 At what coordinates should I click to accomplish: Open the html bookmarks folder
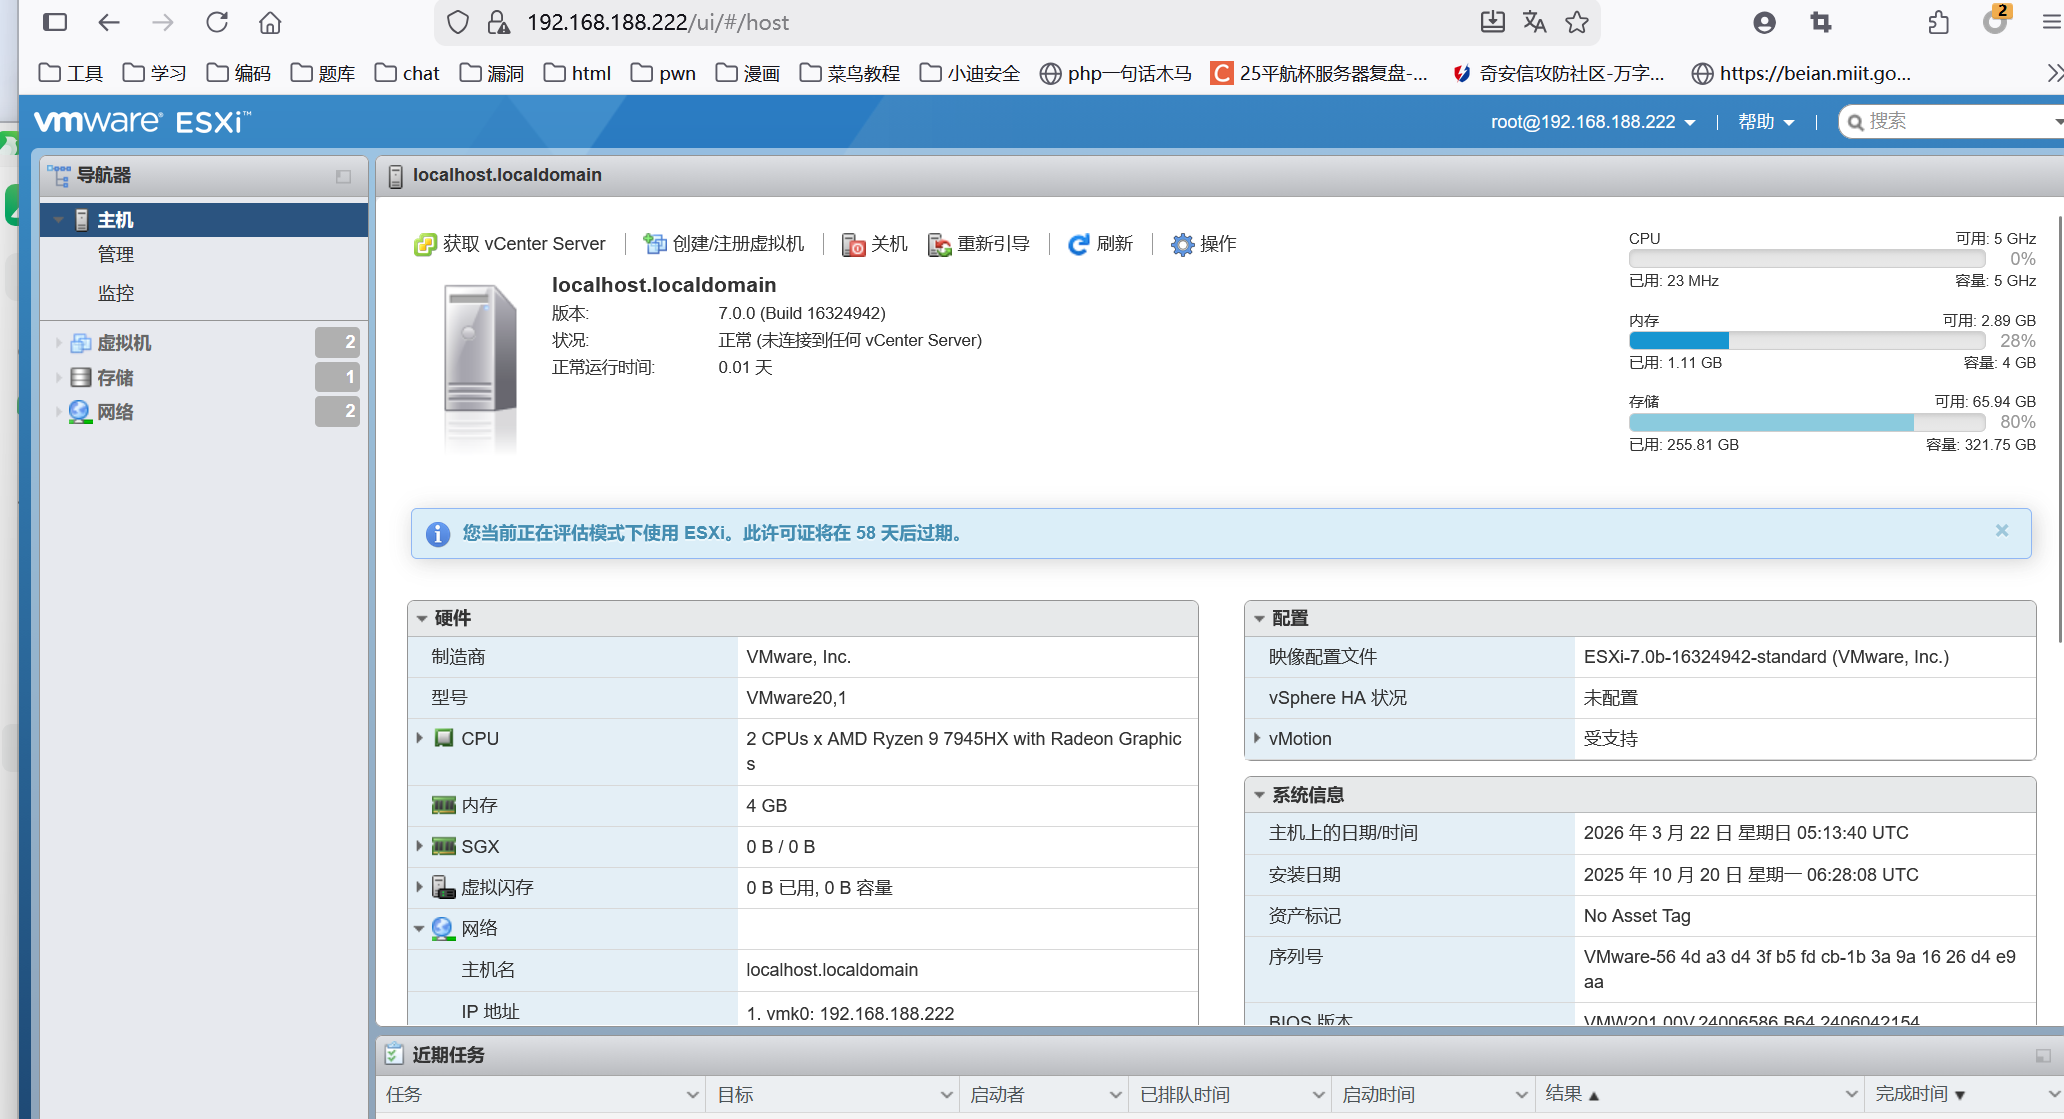577,73
